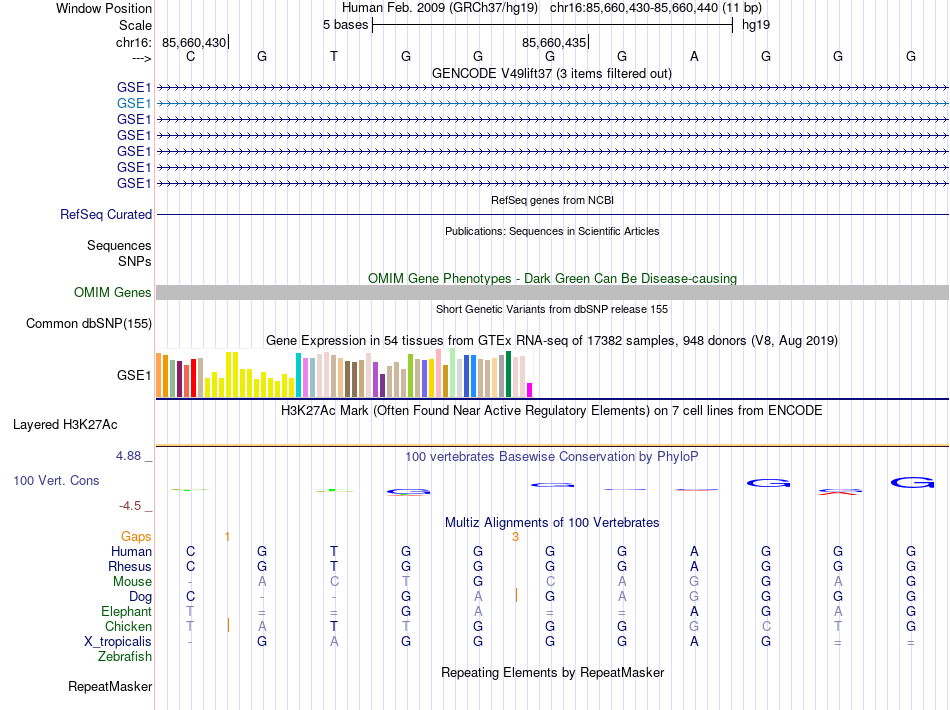Open the 100 Vert. Cons track label
This screenshot has width=950, height=710.
coord(56,480)
